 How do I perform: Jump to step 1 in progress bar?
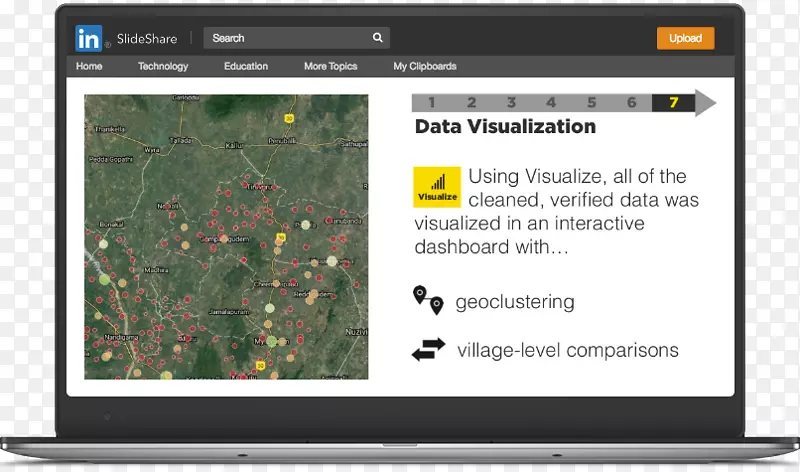431,102
